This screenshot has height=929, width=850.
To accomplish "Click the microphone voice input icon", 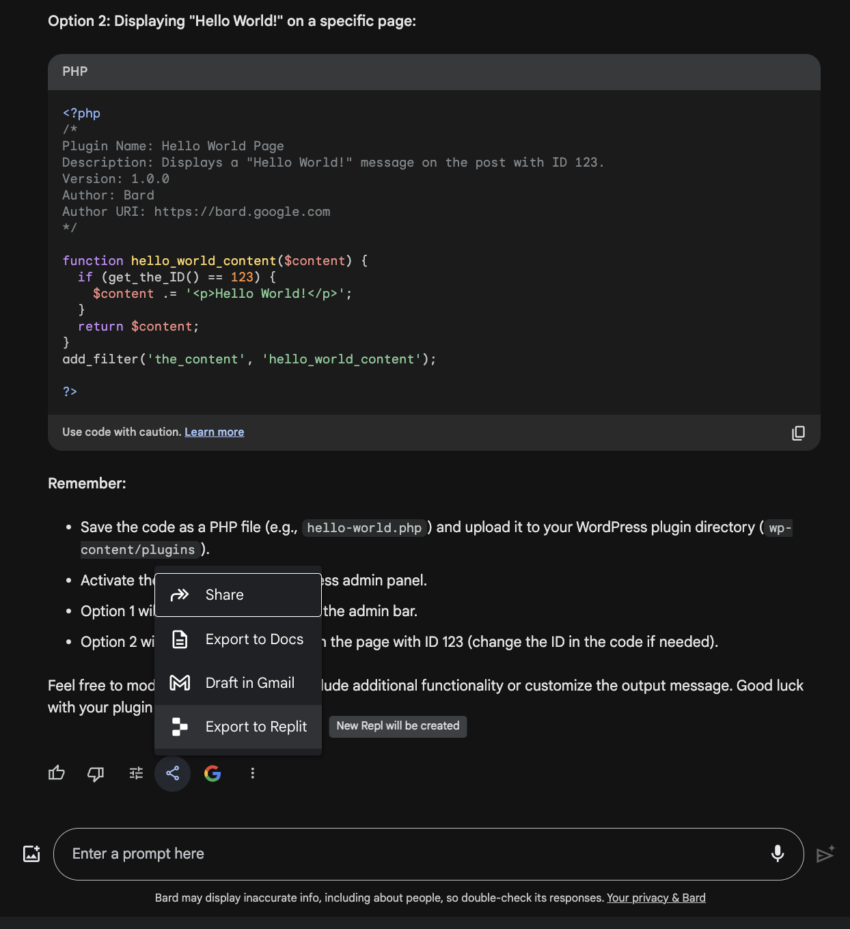I will click(x=777, y=854).
